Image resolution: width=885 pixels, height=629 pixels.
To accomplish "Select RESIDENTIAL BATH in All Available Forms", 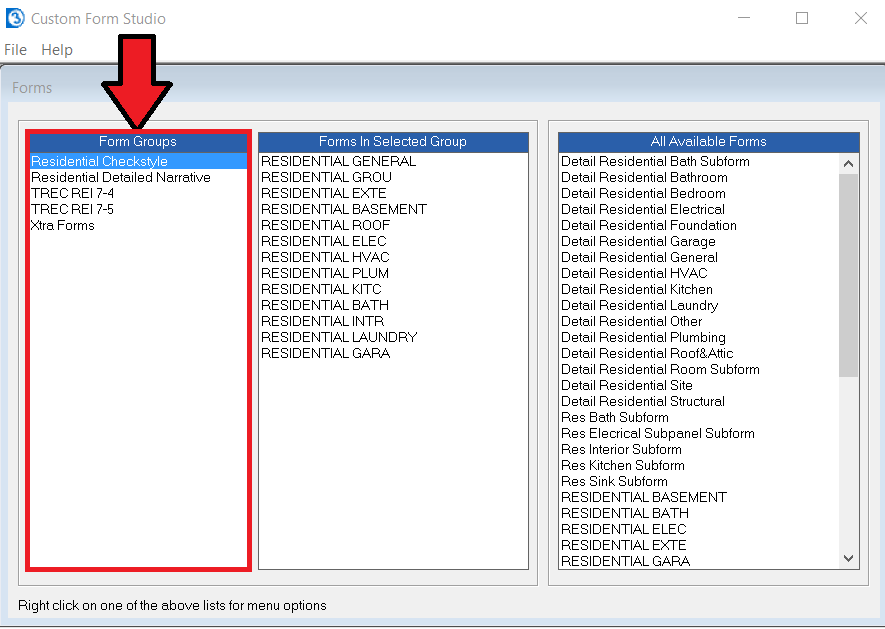I will 699,513.
